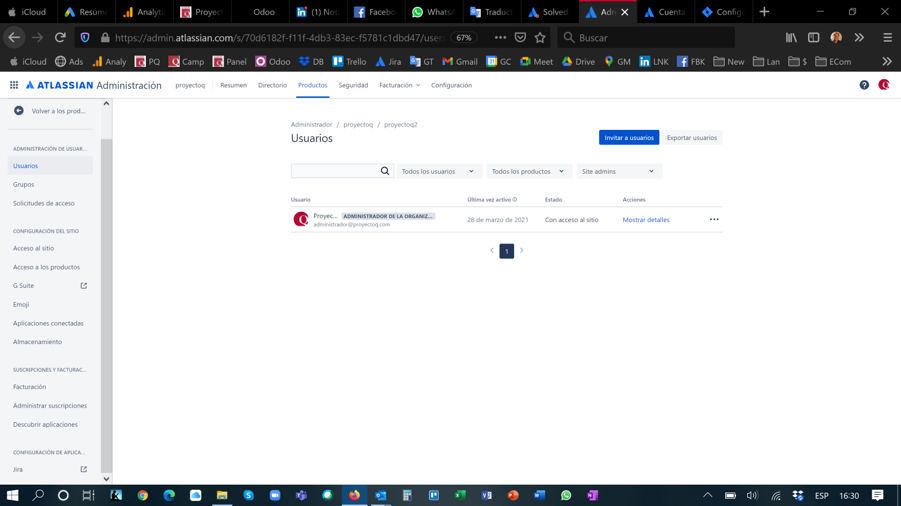Open Solicitudes de acceso in the sidebar
The width and height of the screenshot is (901, 506).
click(44, 203)
